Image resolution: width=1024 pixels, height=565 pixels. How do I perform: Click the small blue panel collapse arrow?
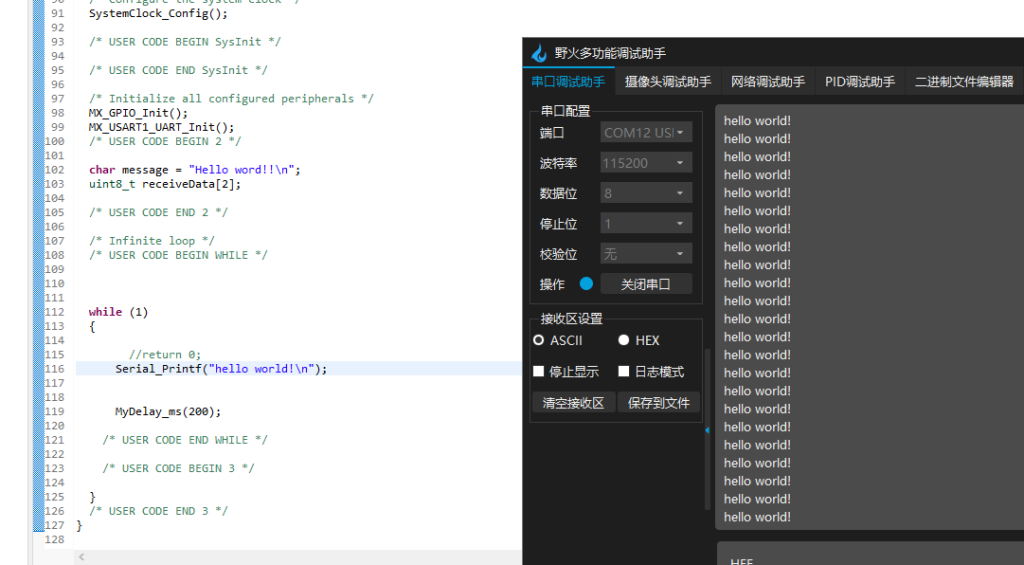click(708, 430)
